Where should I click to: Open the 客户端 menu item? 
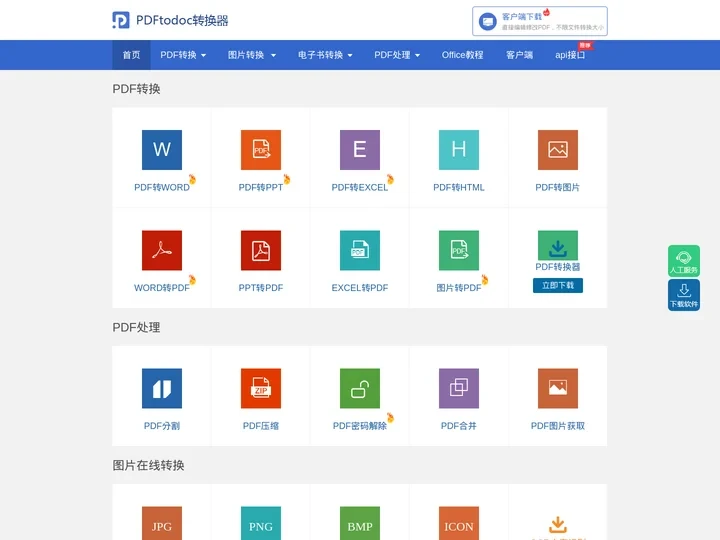click(519, 55)
